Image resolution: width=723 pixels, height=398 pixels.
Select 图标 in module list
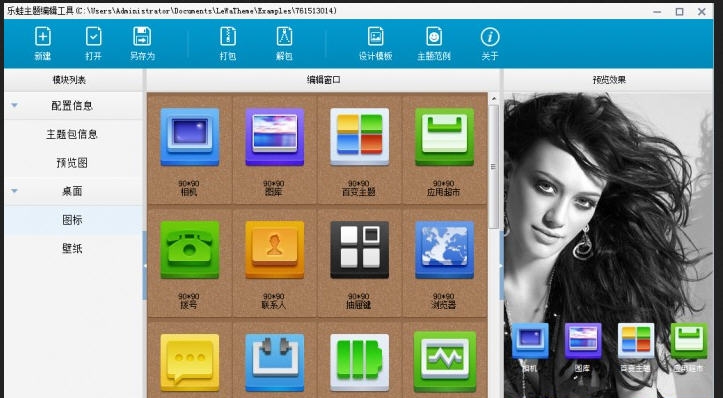tap(72, 220)
